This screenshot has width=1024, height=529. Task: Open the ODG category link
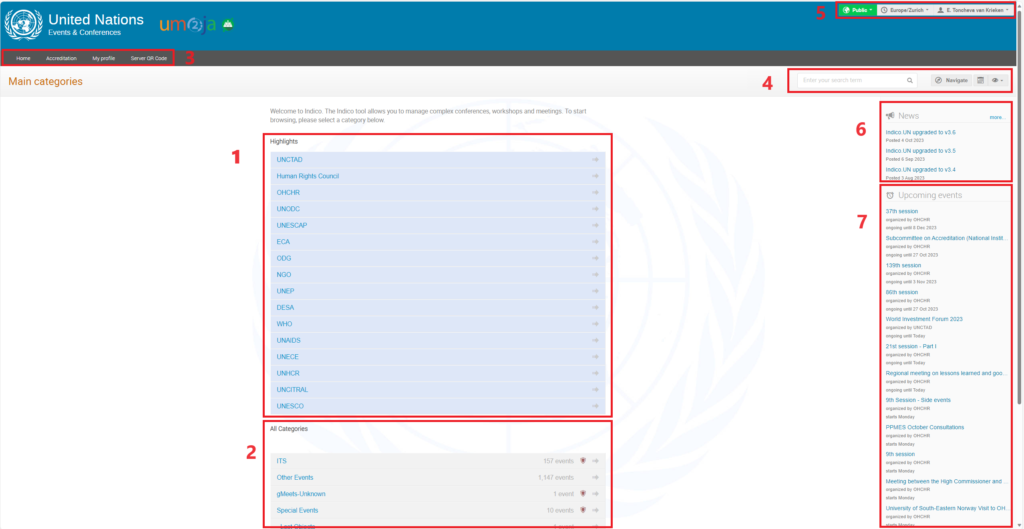[x=284, y=259]
